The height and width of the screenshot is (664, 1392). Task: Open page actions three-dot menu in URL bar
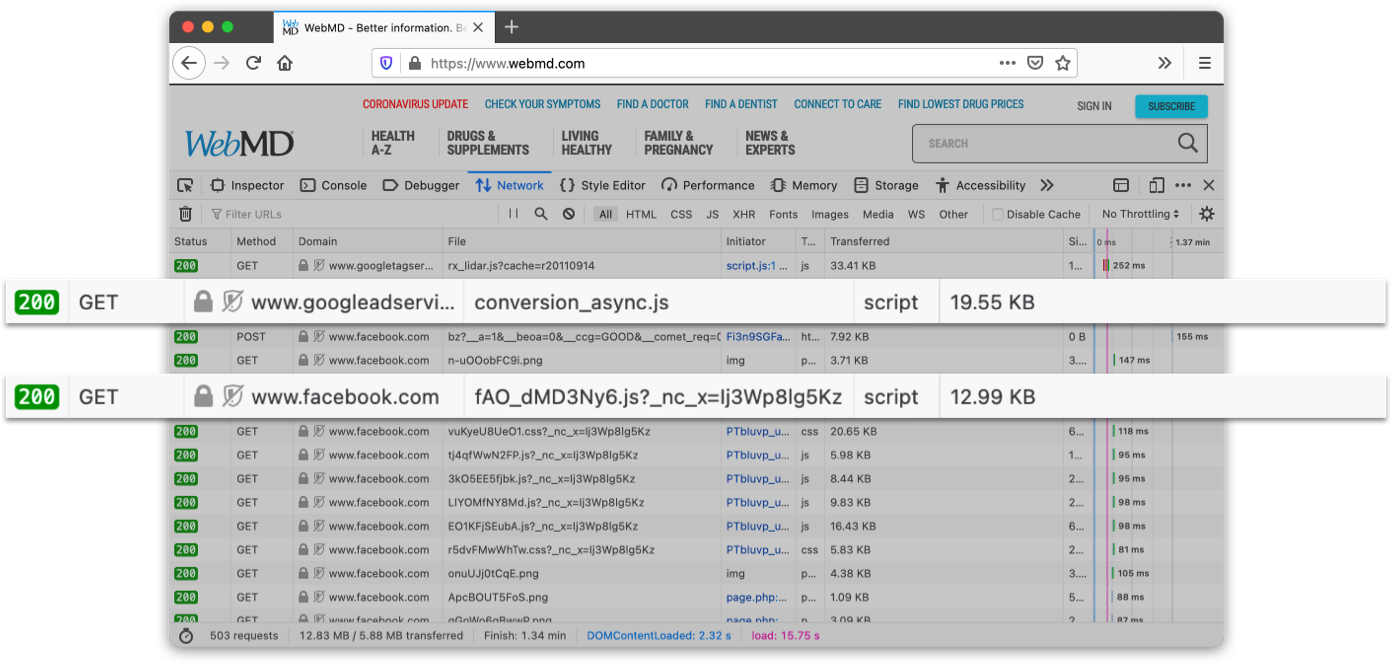click(x=1007, y=63)
